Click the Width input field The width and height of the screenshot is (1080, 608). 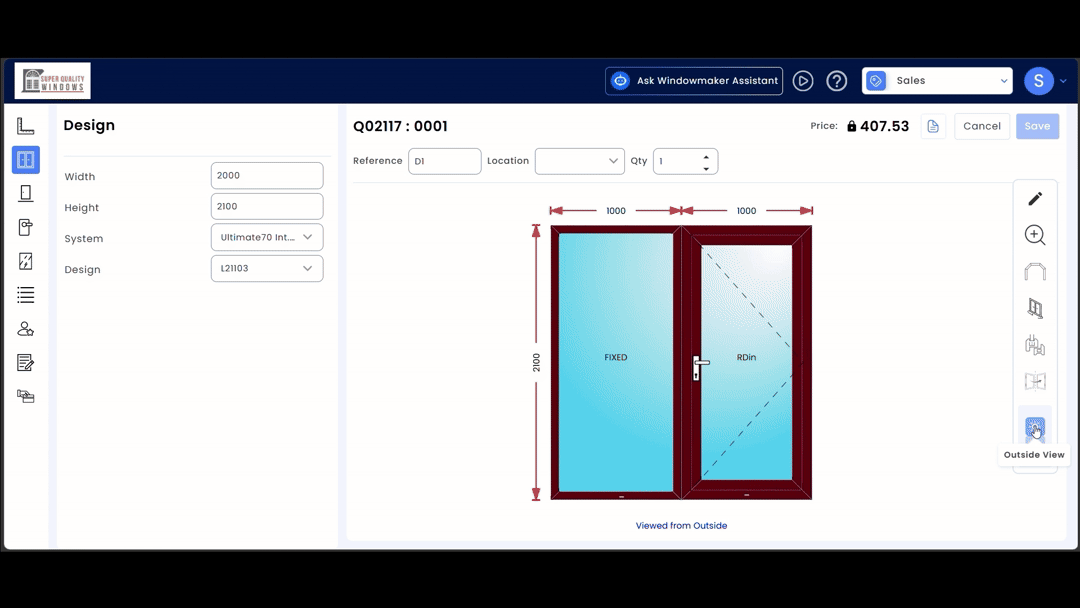[x=267, y=176]
